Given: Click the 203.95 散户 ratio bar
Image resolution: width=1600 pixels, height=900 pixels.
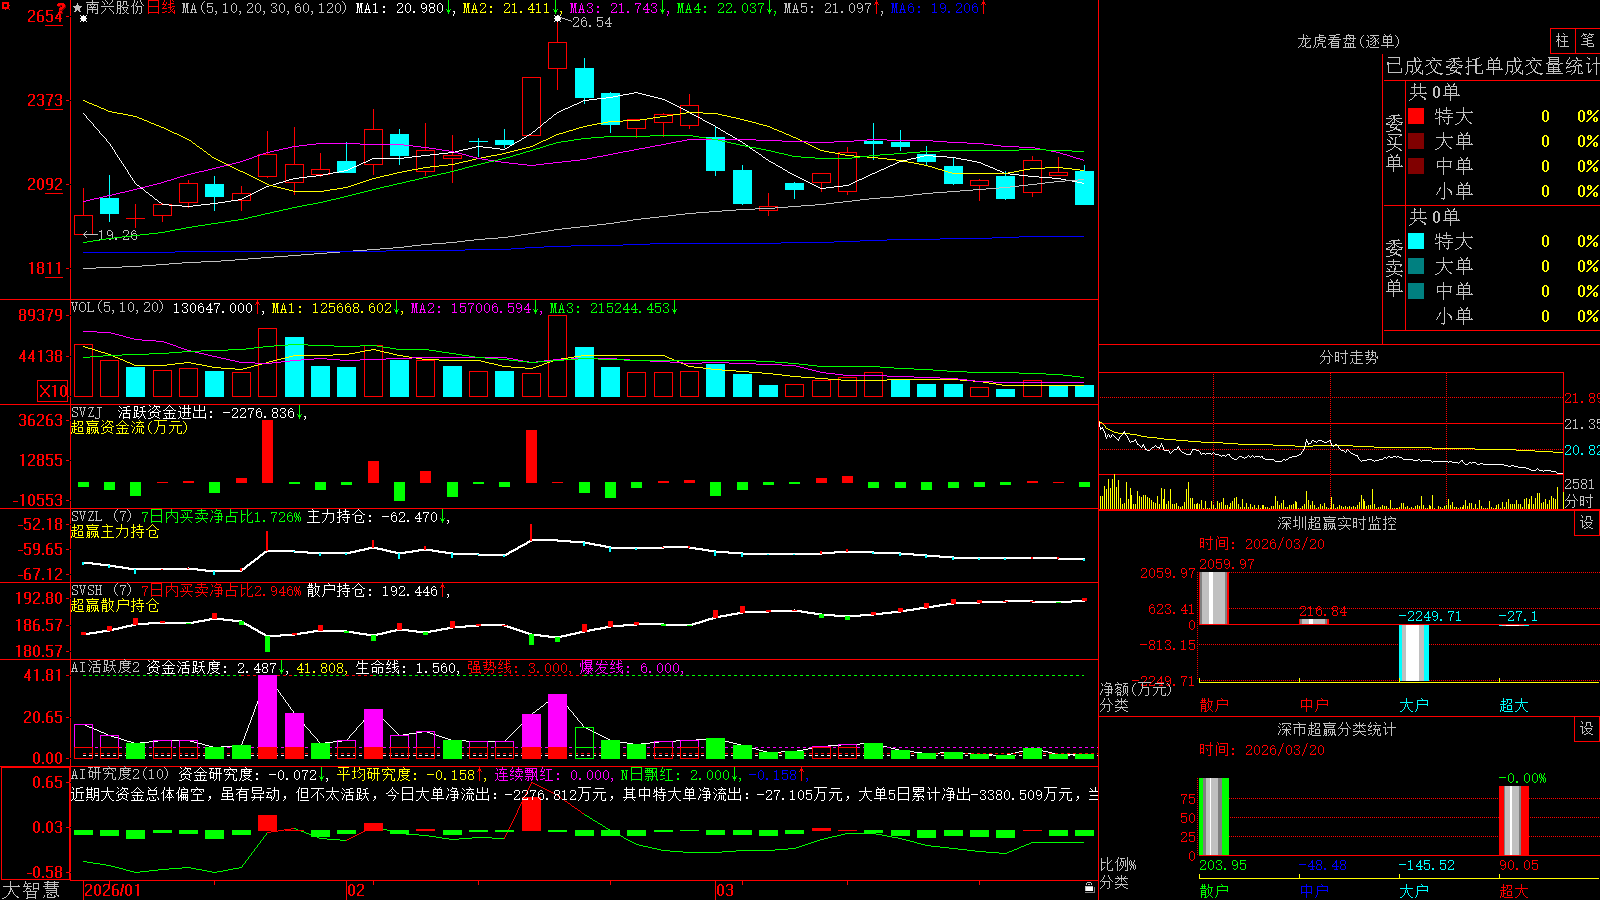Looking at the screenshot, I should [x=1214, y=817].
